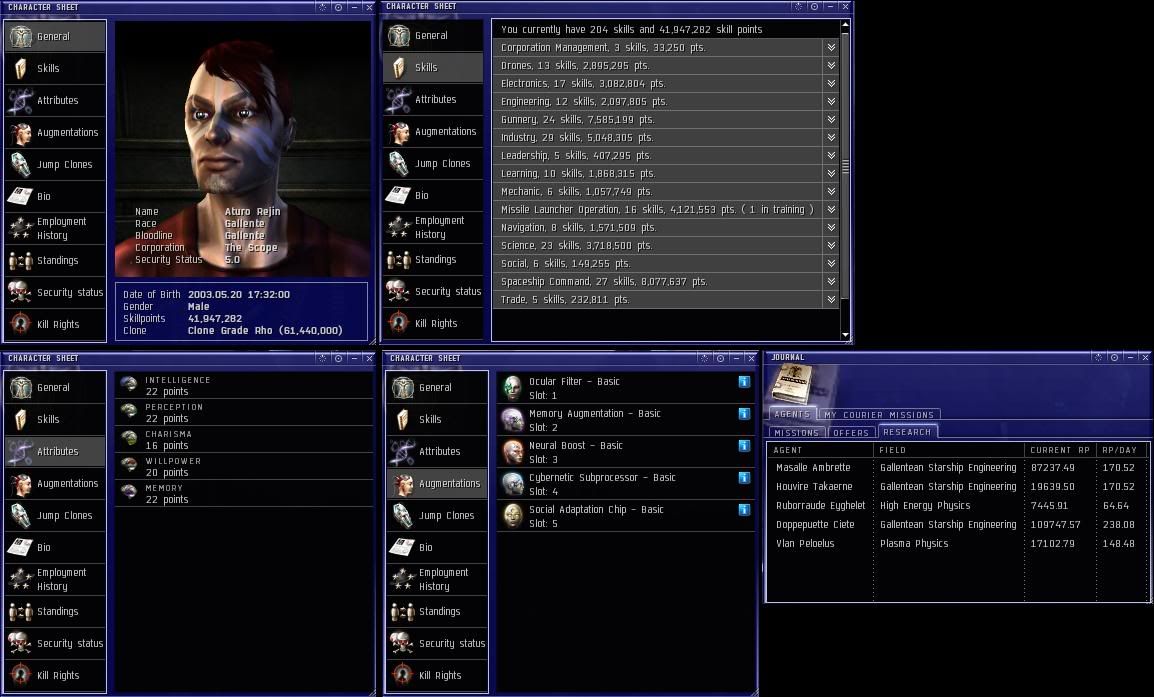Image resolution: width=1154 pixels, height=697 pixels.
Task: Click the Charisma attribute row
Action: click(244, 439)
